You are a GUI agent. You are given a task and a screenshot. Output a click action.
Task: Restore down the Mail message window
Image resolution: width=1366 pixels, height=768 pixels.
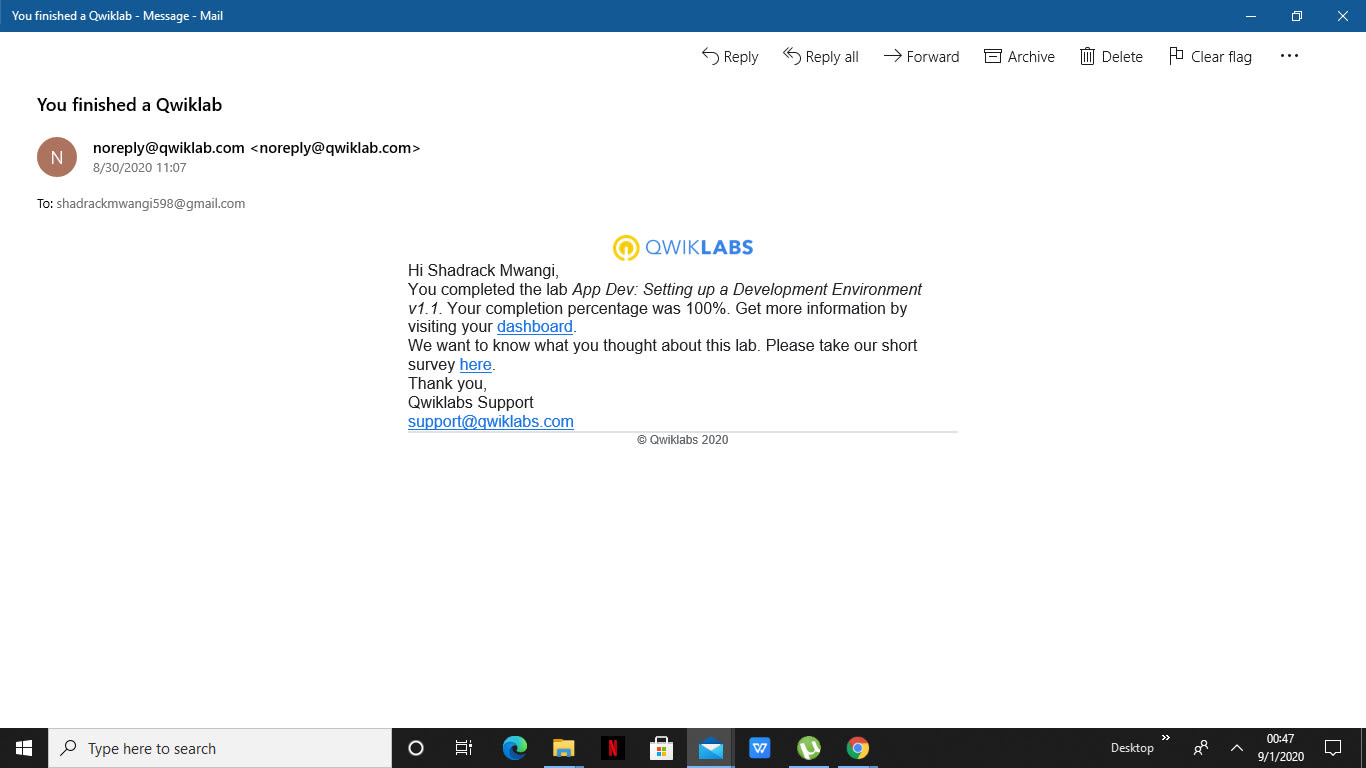coord(1297,16)
